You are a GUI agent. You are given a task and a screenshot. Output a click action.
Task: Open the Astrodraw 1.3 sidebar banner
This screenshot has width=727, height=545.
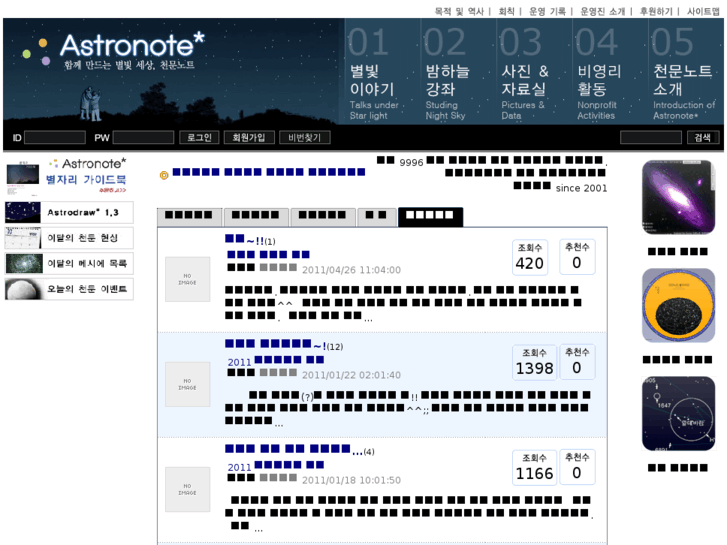point(69,212)
